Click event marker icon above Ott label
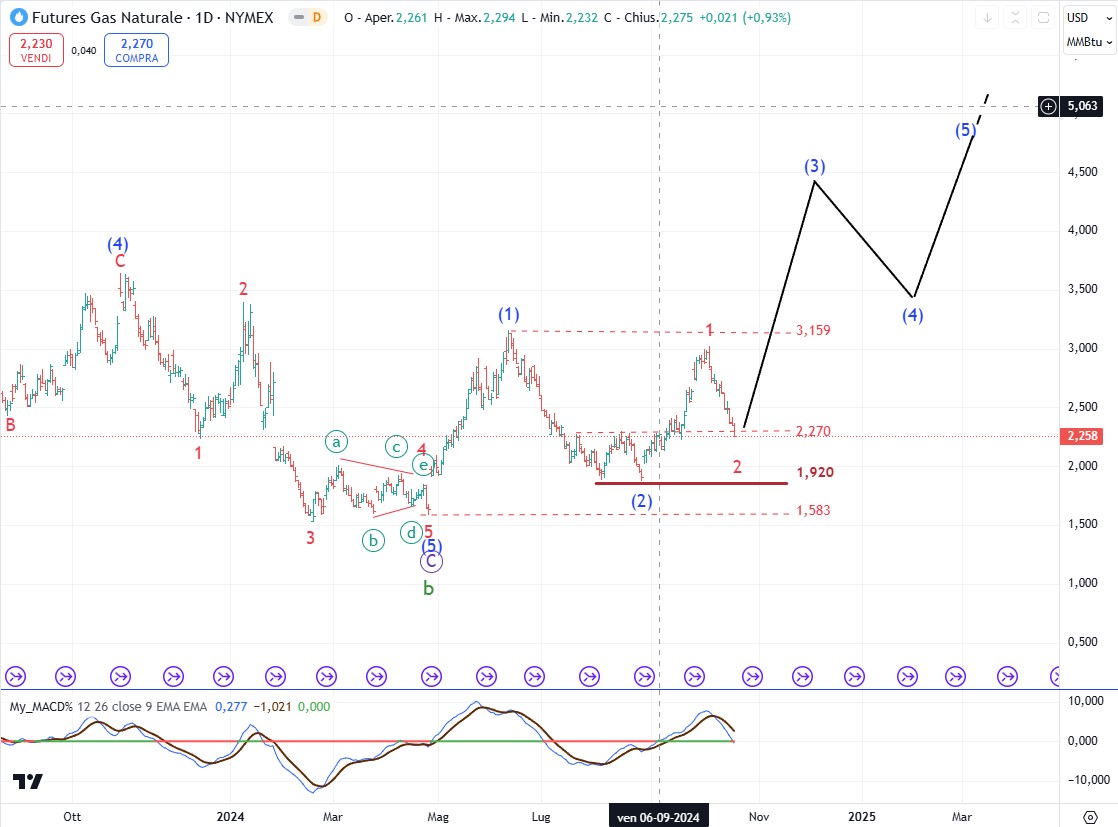The image size is (1118, 827). [66, 676]
